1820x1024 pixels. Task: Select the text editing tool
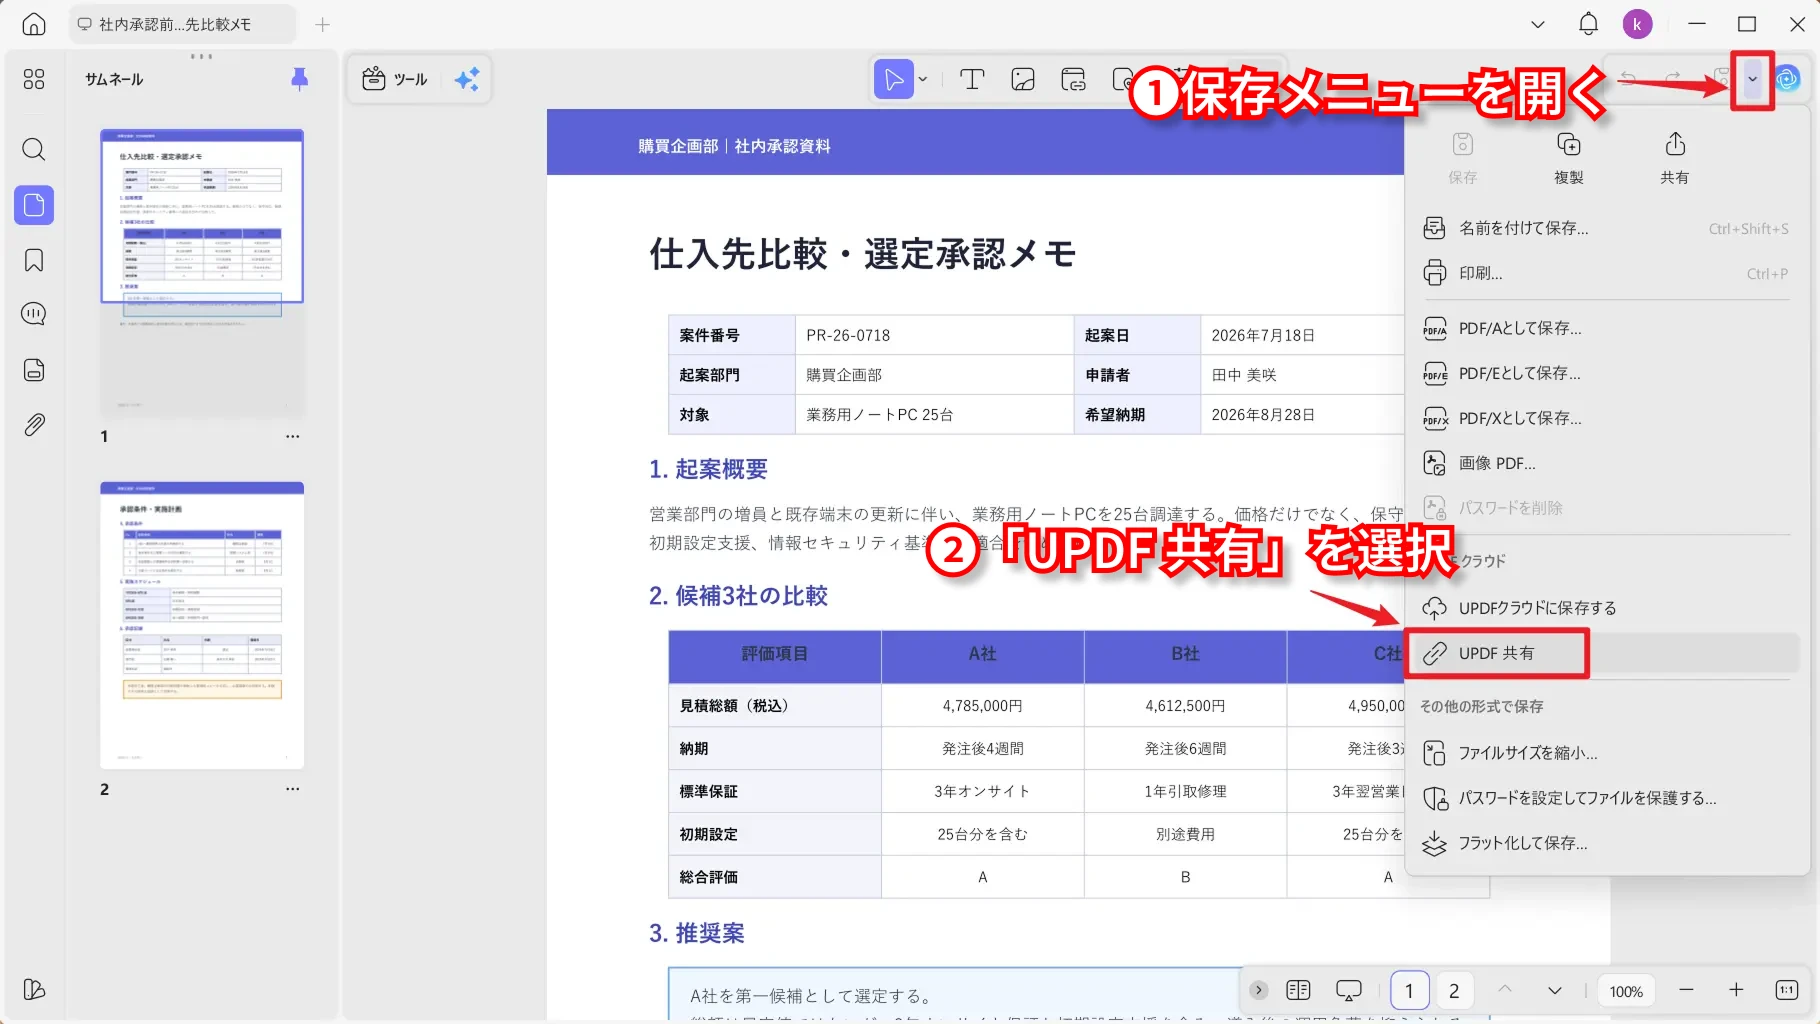click(972, 79)
